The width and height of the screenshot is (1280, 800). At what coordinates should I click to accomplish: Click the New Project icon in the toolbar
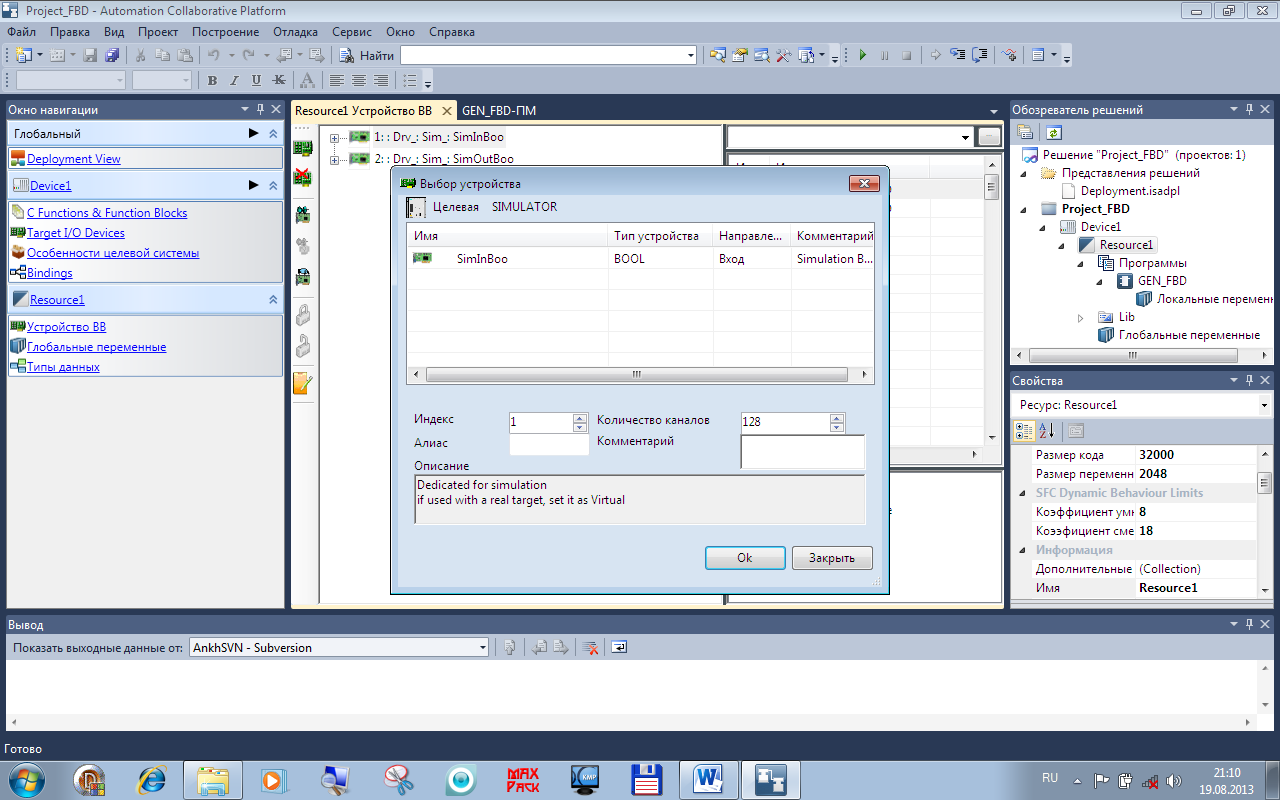click(x=22, y=56)
